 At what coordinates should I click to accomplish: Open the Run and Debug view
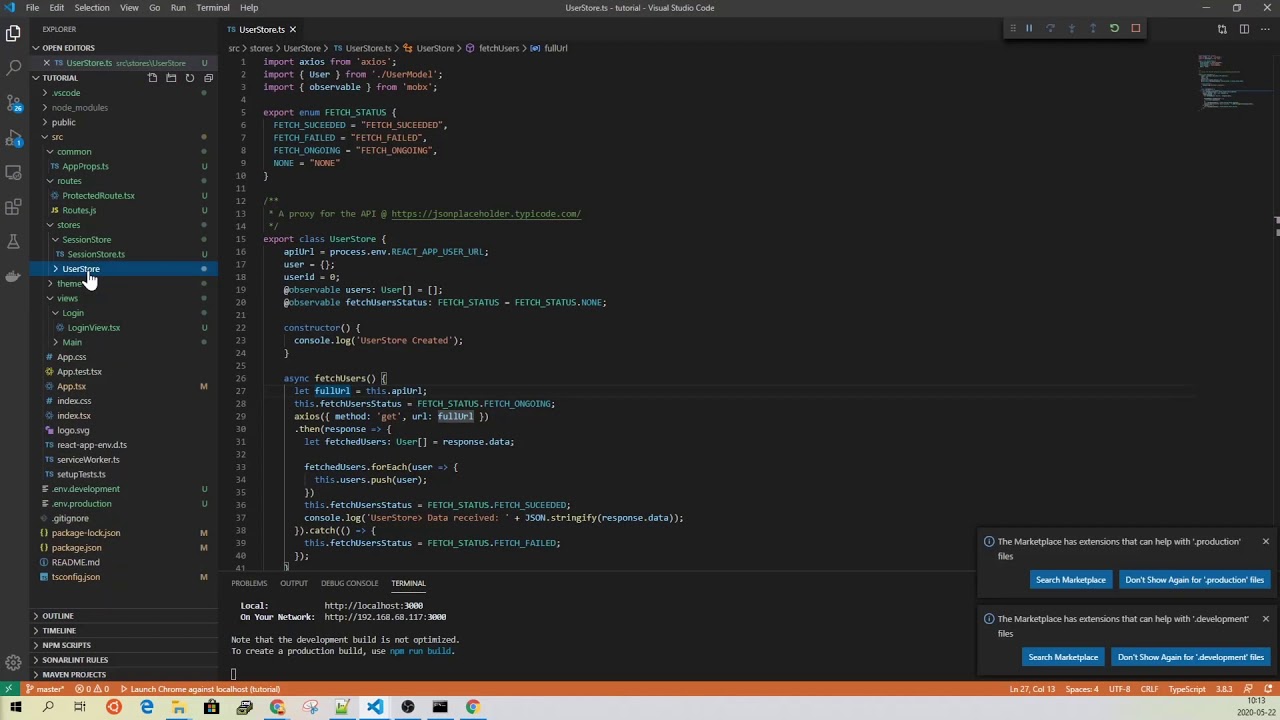[13, 137]
